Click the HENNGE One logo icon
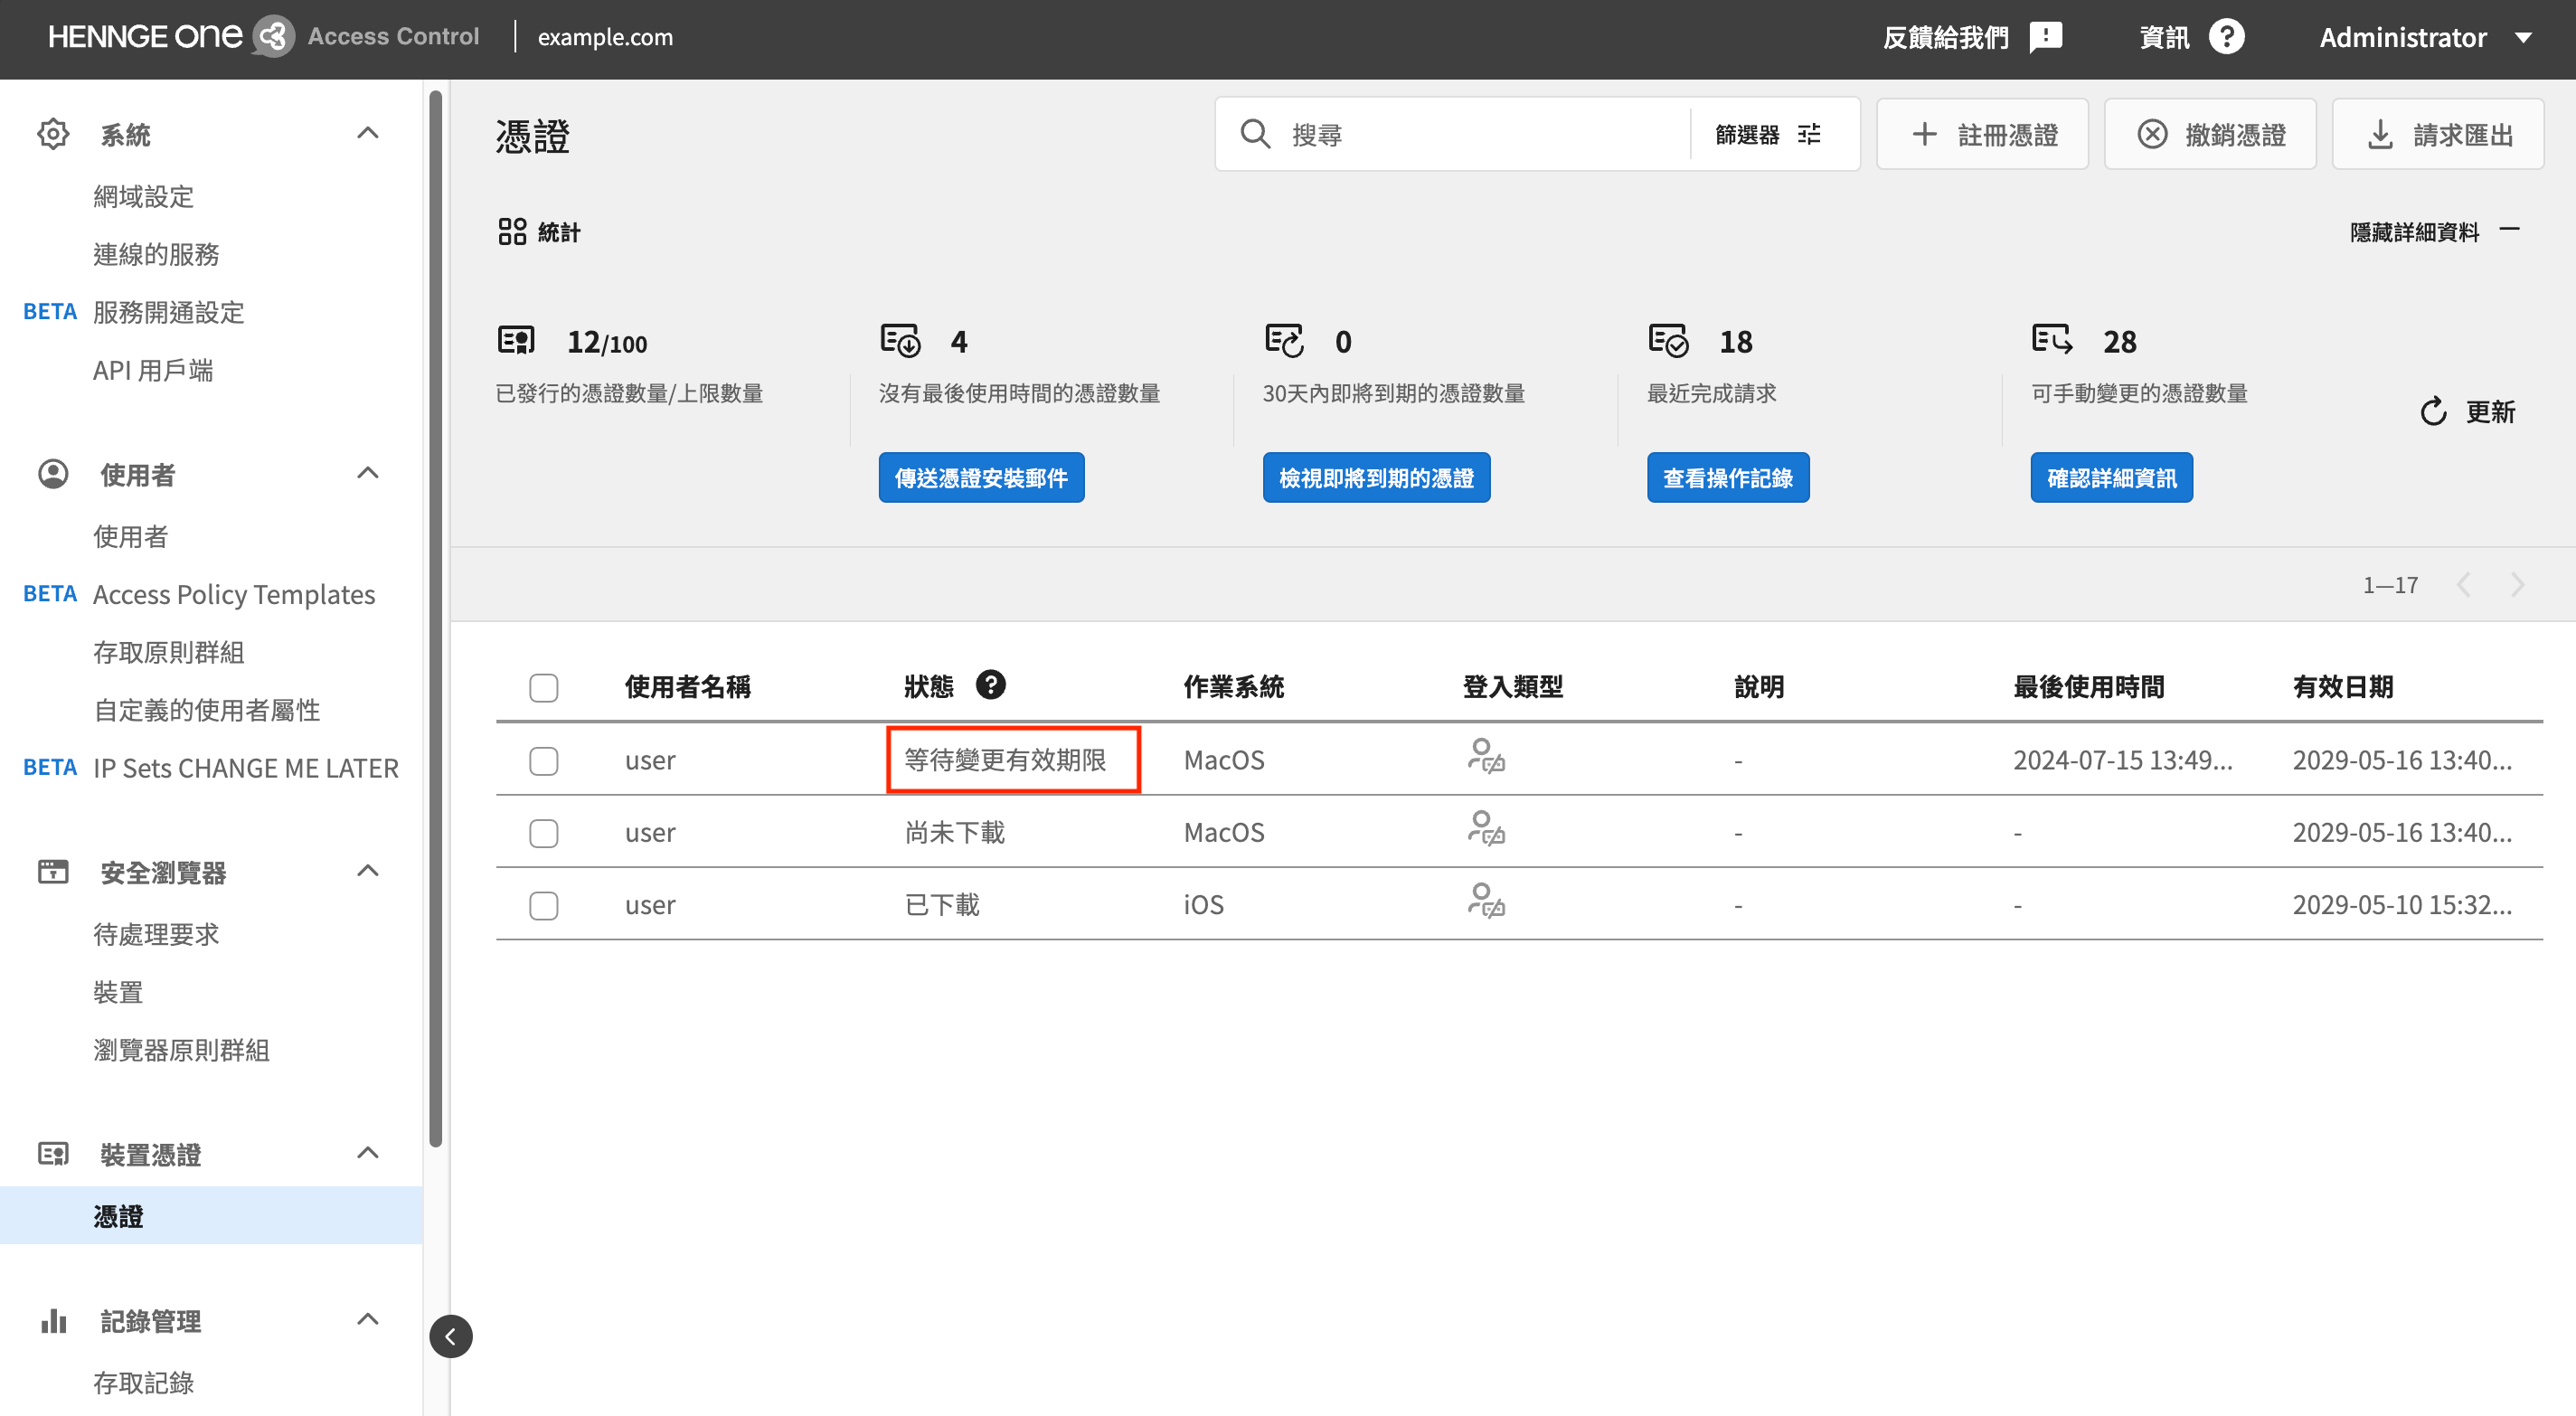This screenshot has height=1416, width=2576. [273, 37]
